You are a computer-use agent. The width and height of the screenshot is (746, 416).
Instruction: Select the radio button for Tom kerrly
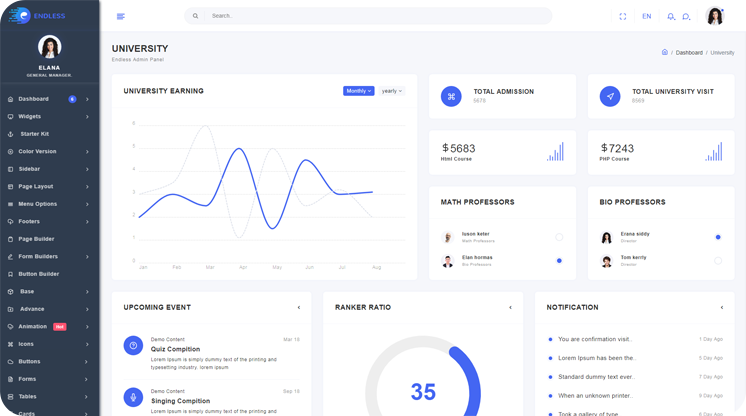pos(718,261)
